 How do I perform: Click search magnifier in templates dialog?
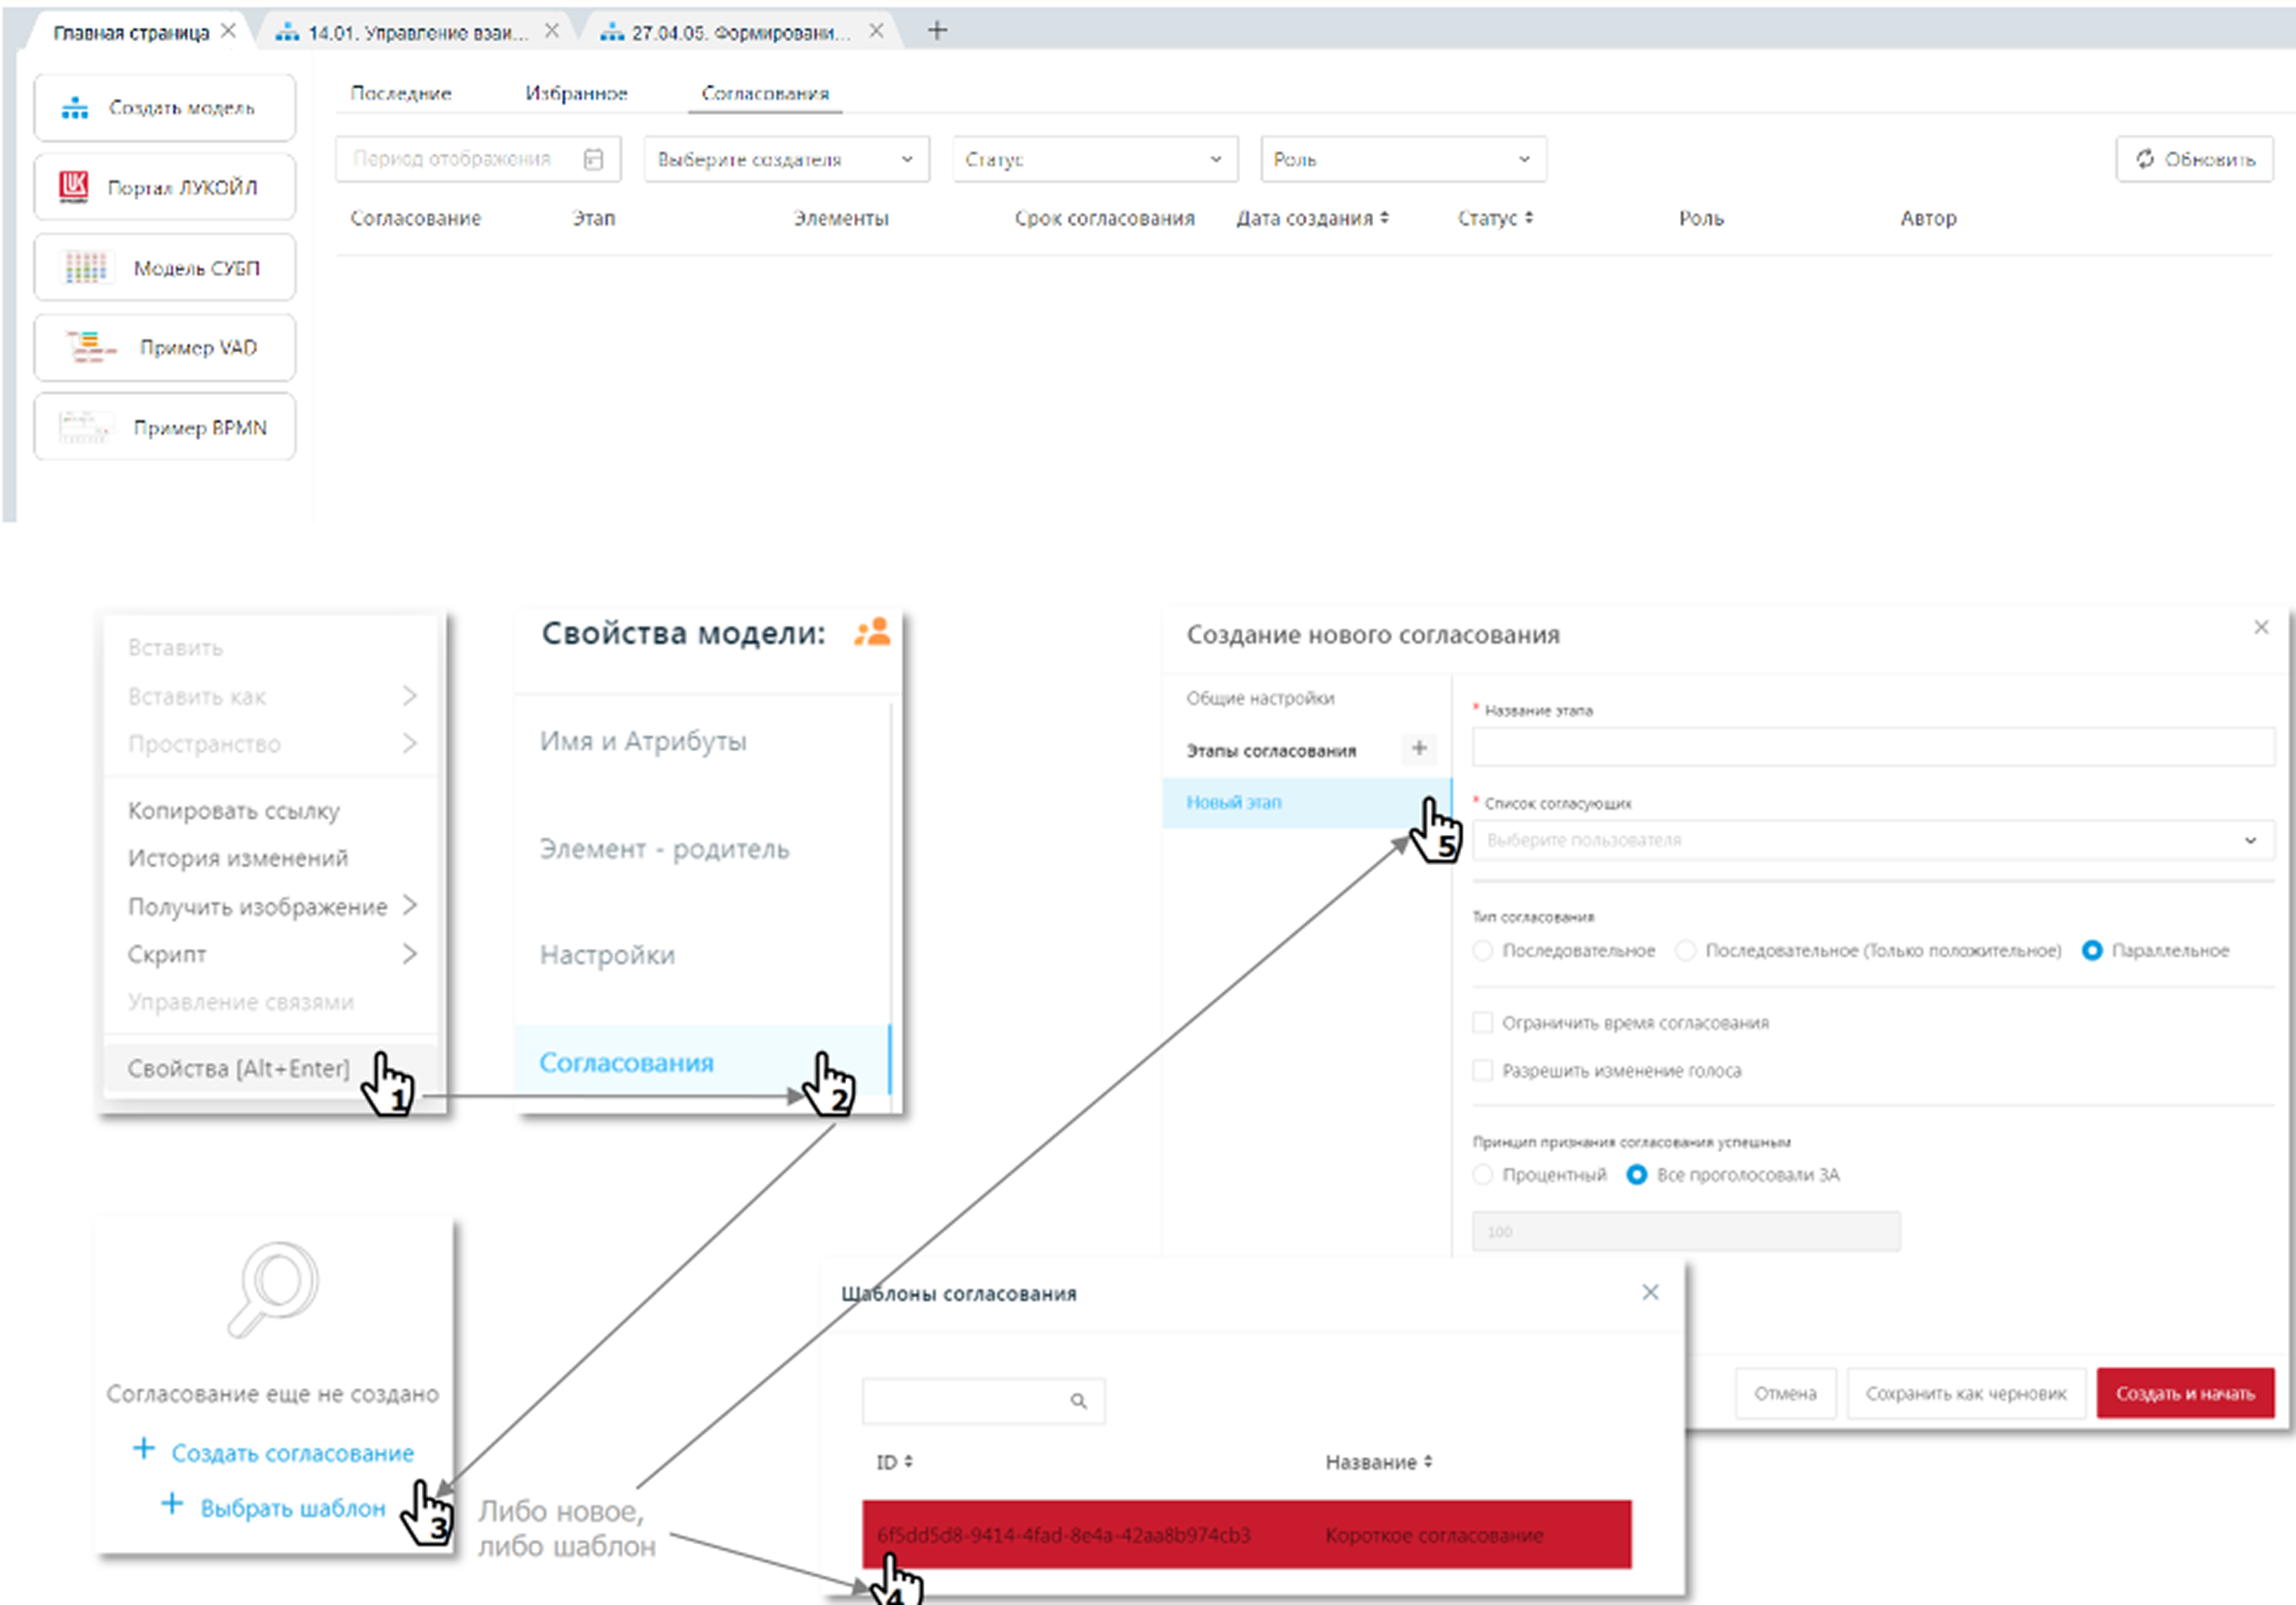pos(1078,1401)
